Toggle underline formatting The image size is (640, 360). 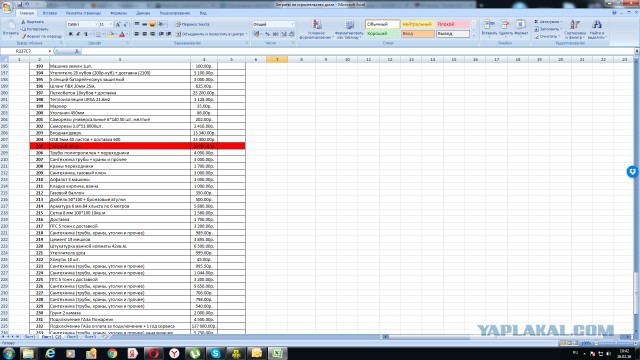[x=85, y=34]
